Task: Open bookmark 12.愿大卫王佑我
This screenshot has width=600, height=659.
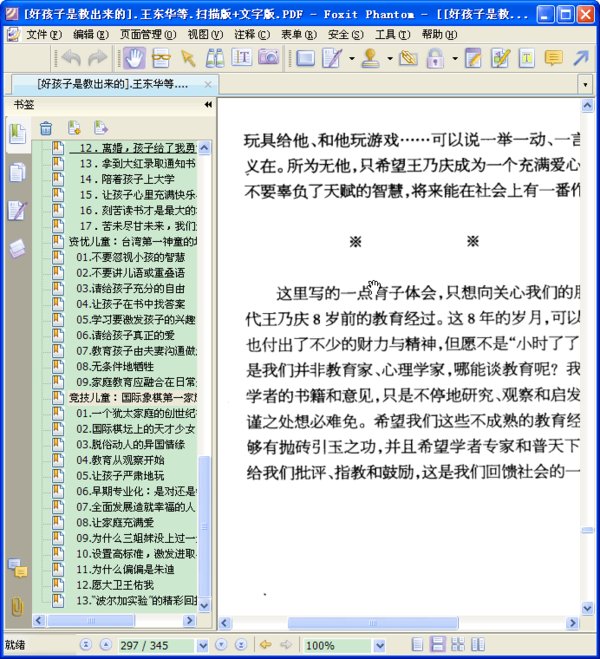Action: [x=115, y=585]
